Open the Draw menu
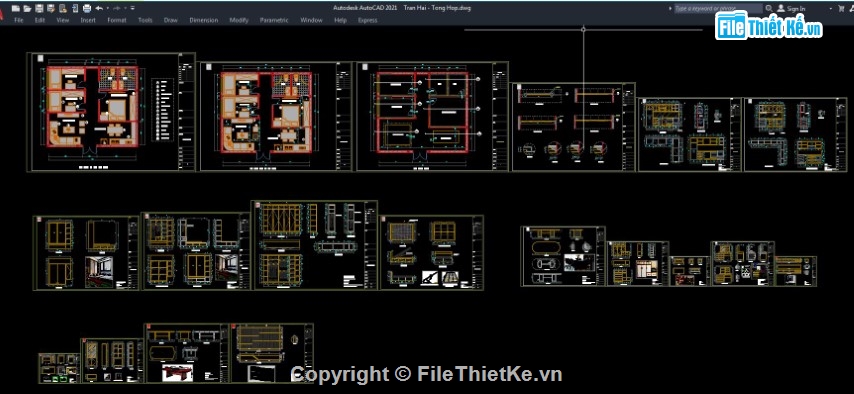 coord(170,20)
